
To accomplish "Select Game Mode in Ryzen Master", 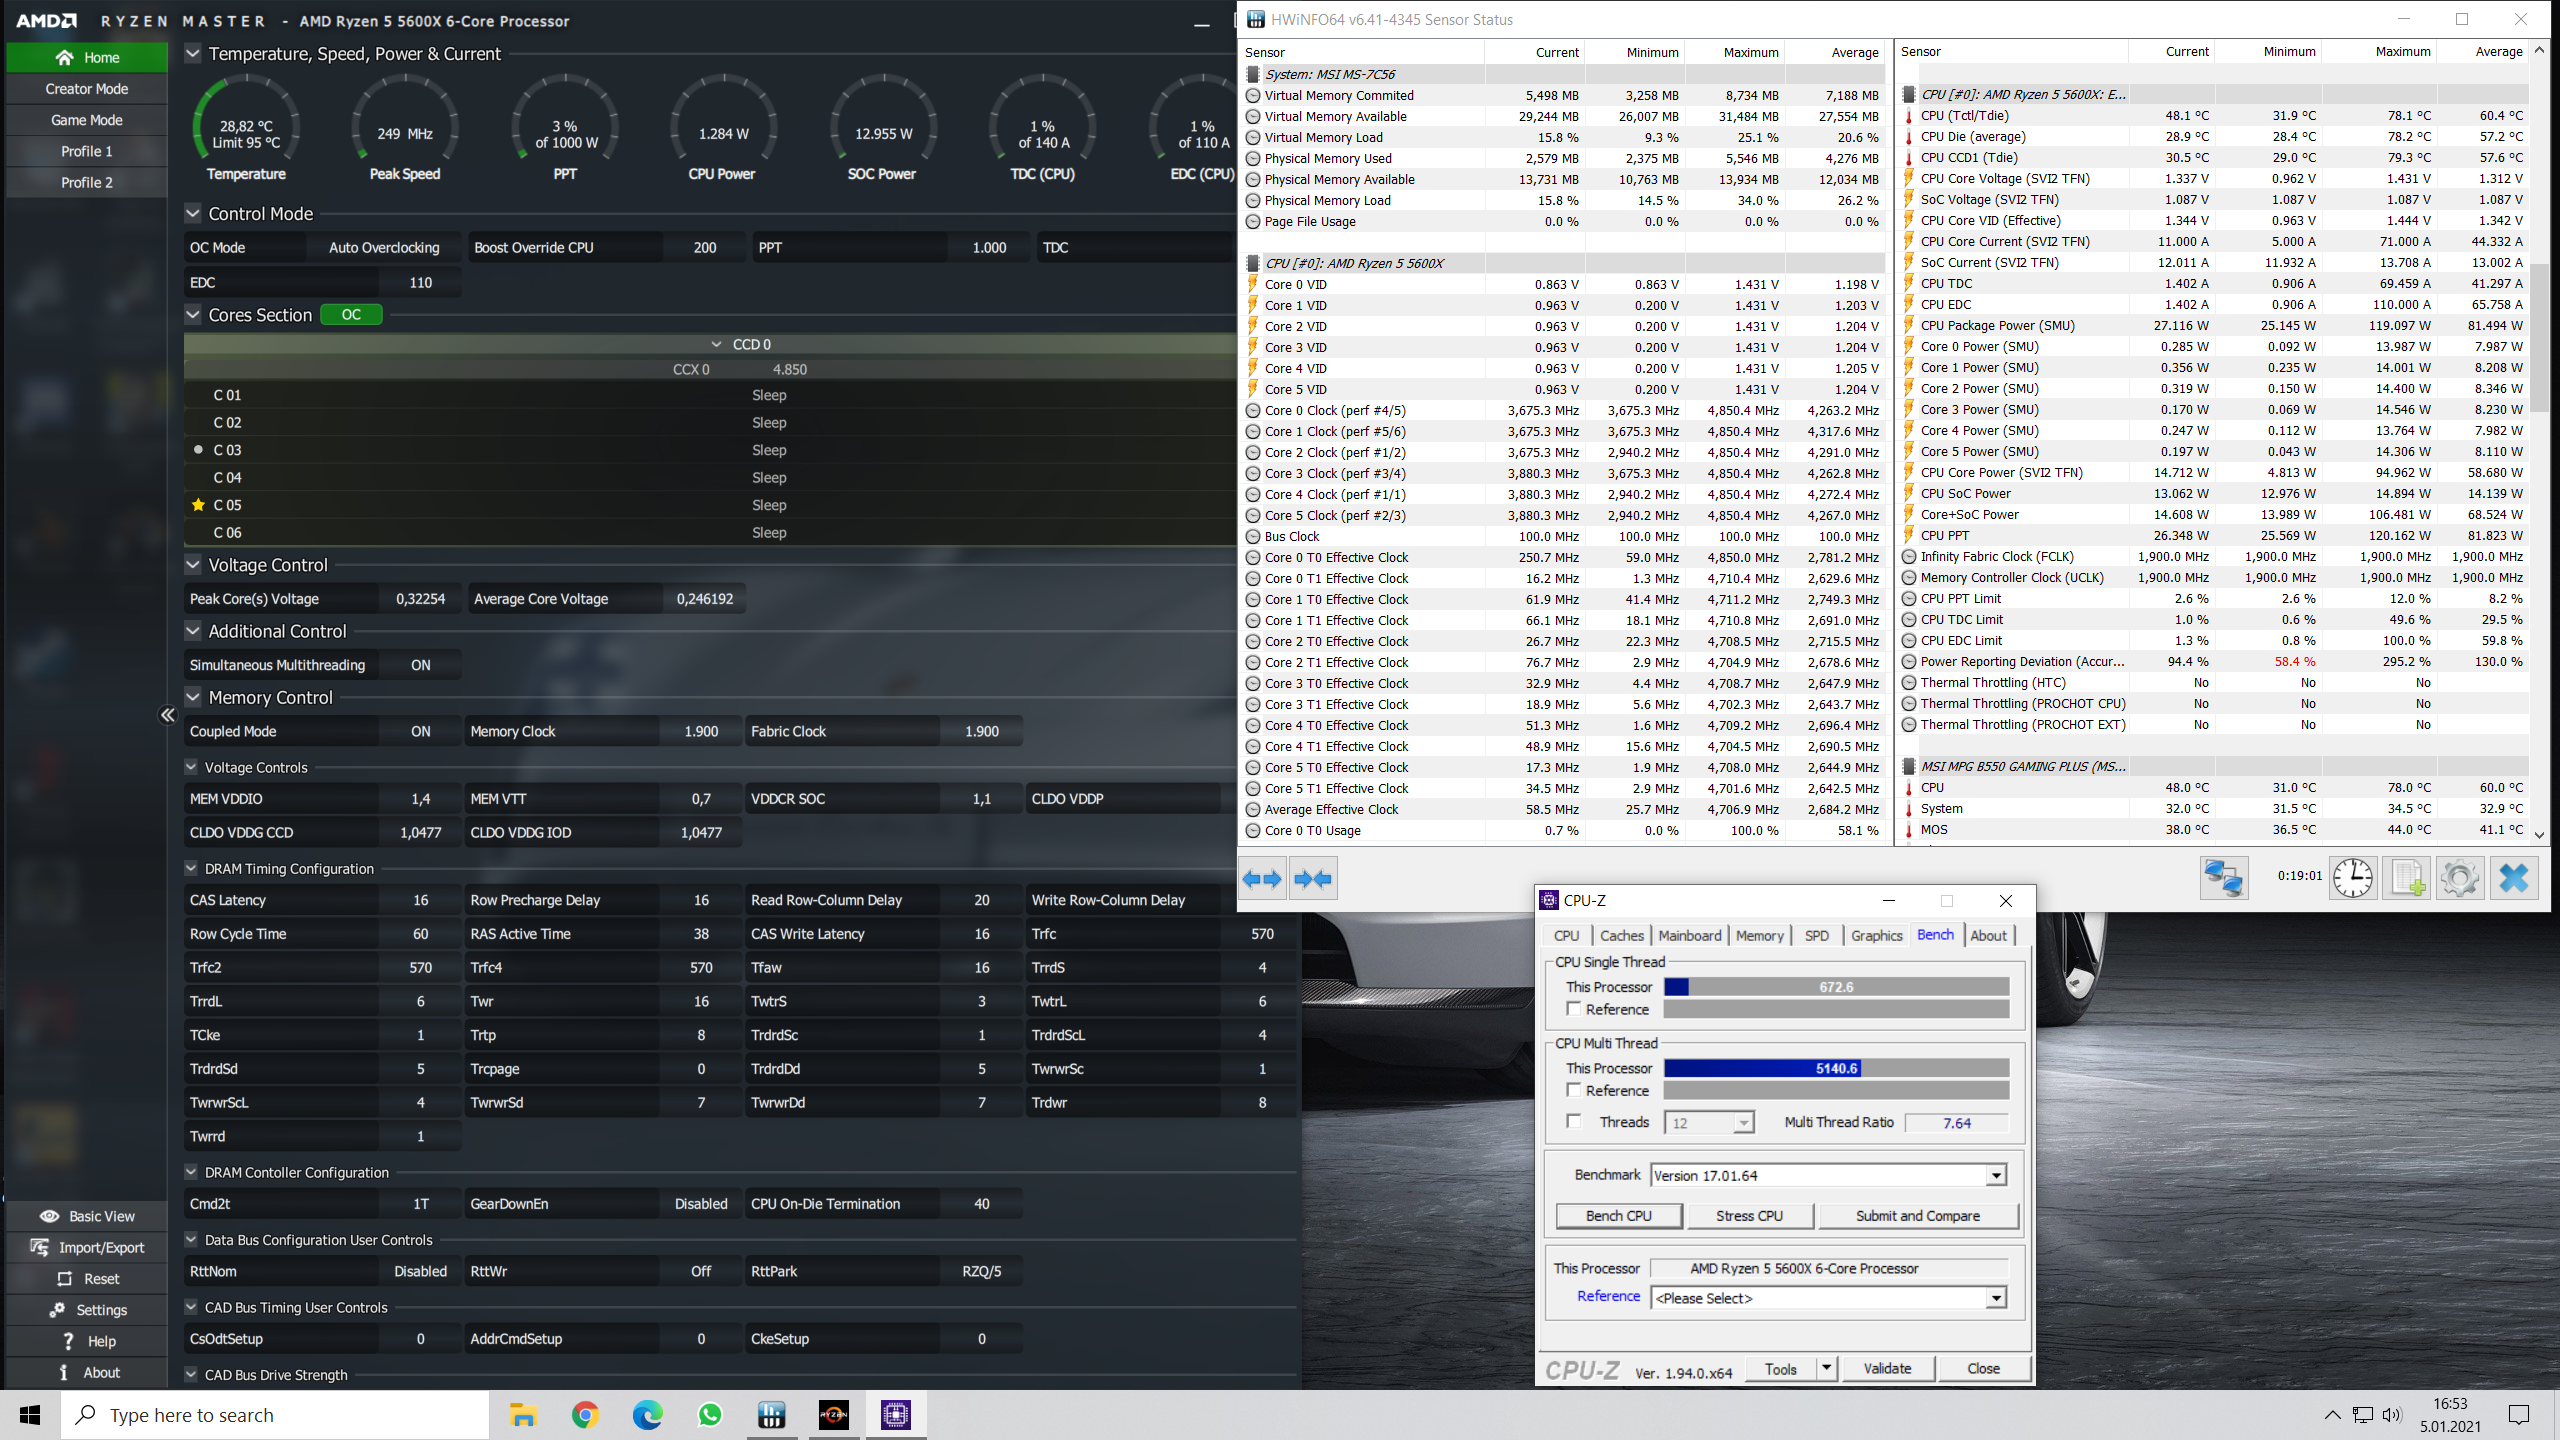I will (87, 119).
